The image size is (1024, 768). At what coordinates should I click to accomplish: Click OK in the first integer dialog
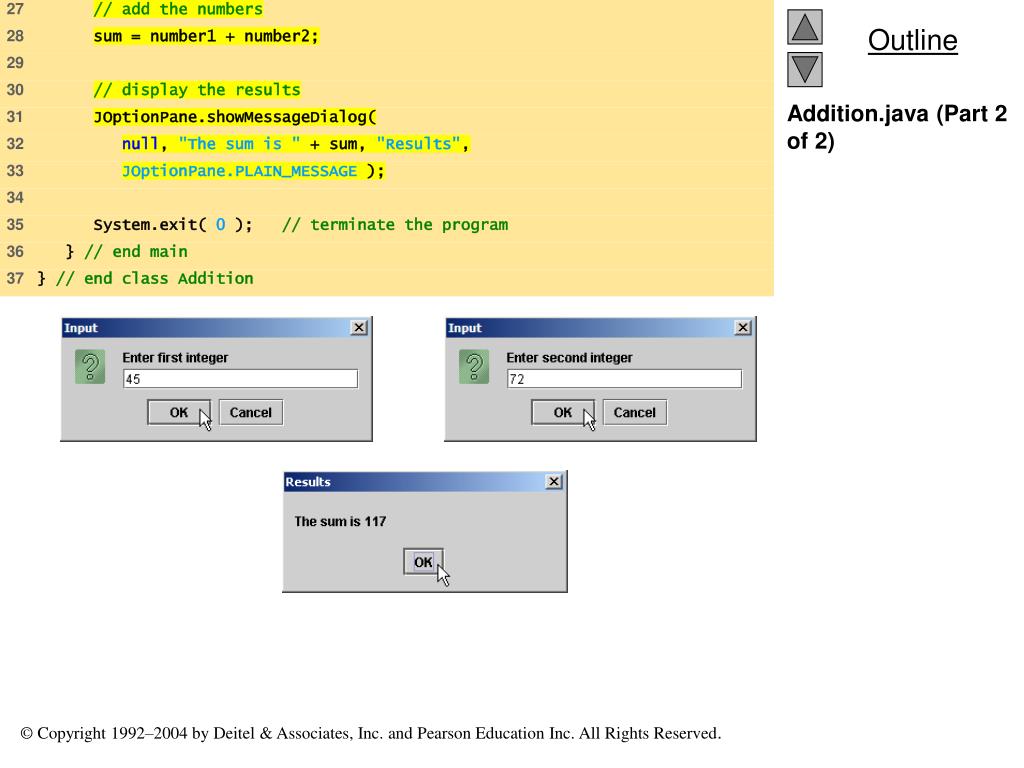coord(179,413)
